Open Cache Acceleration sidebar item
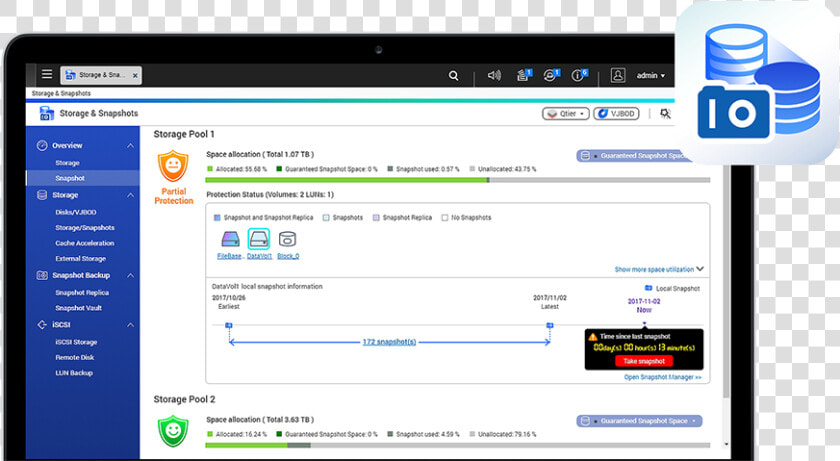 point(85,243)
